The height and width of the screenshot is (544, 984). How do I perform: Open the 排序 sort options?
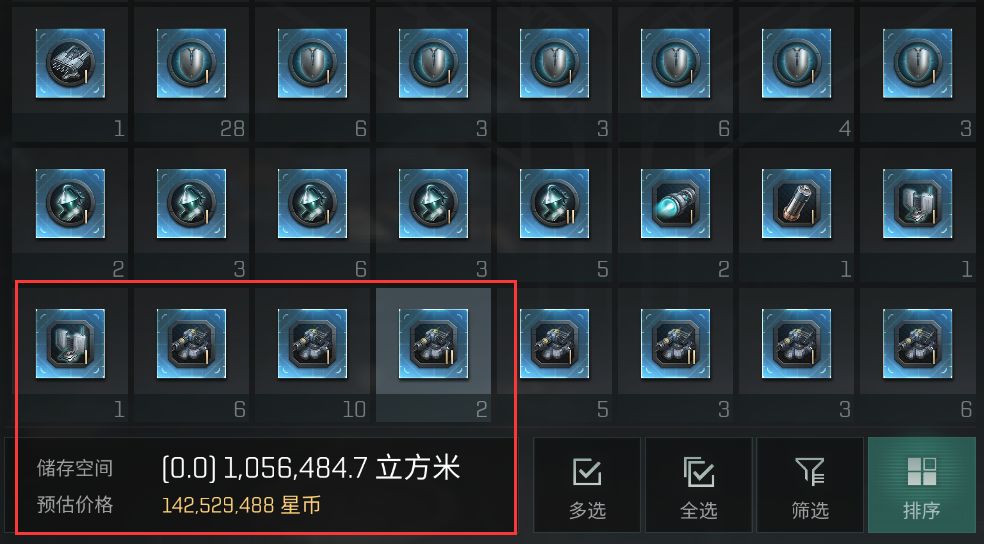(921, 485)
